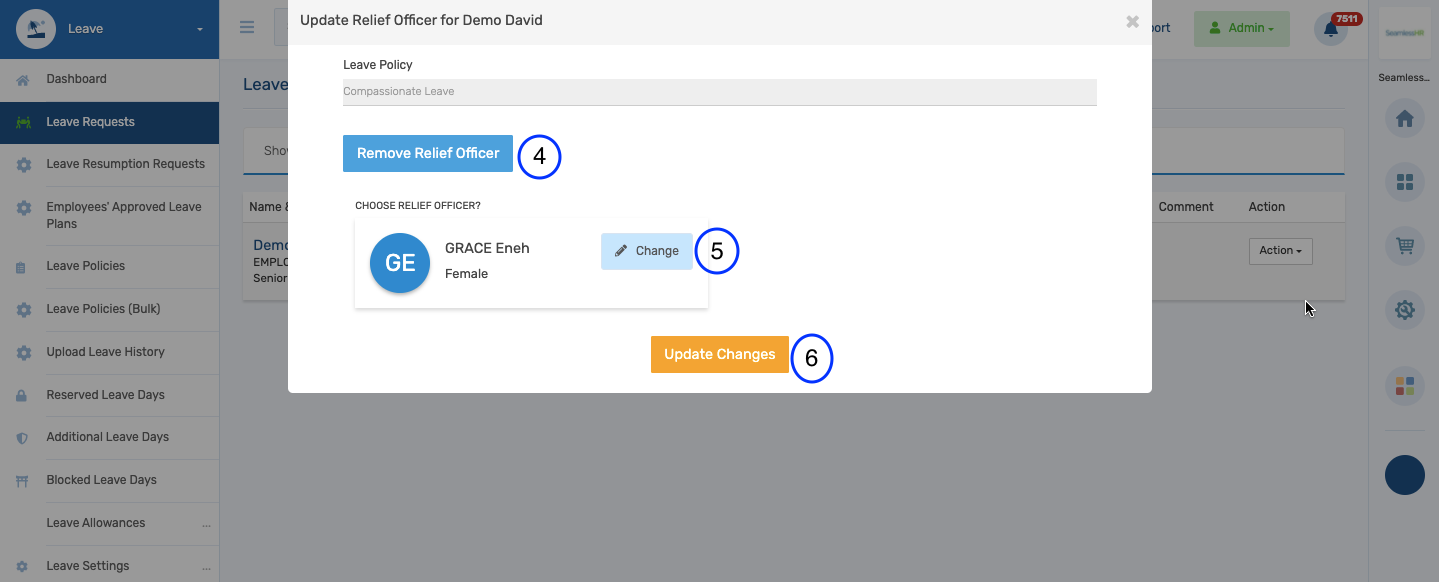Click the Remove Relief Officer button
This screenshot has height=582, width=1439.
pos(428,153)
